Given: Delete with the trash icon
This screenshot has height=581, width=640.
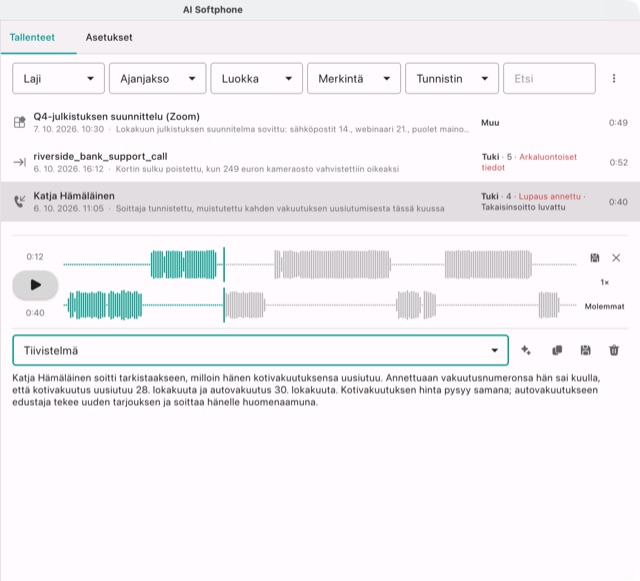Looking at the screenshot, I should coord(614,350).
